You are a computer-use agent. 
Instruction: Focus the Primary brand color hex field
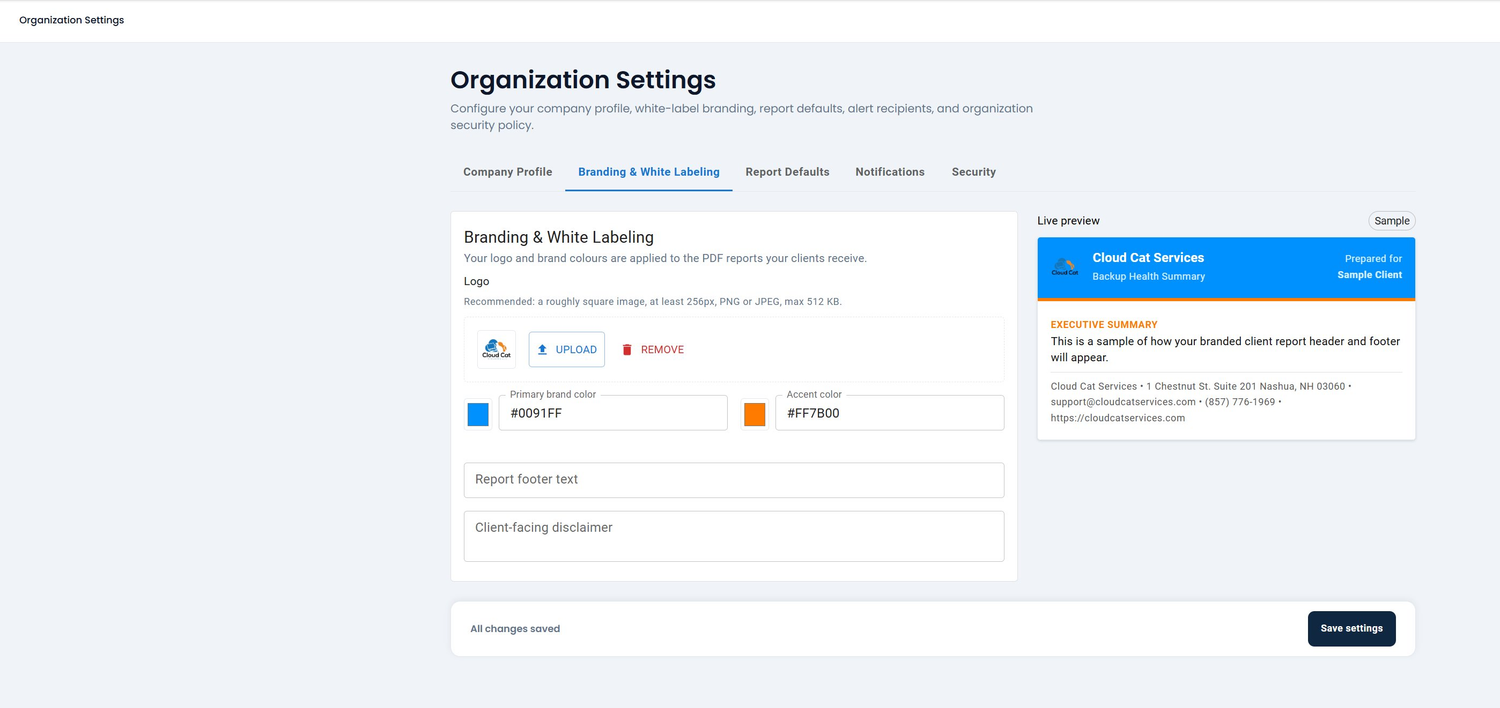[x=613, y=413]
